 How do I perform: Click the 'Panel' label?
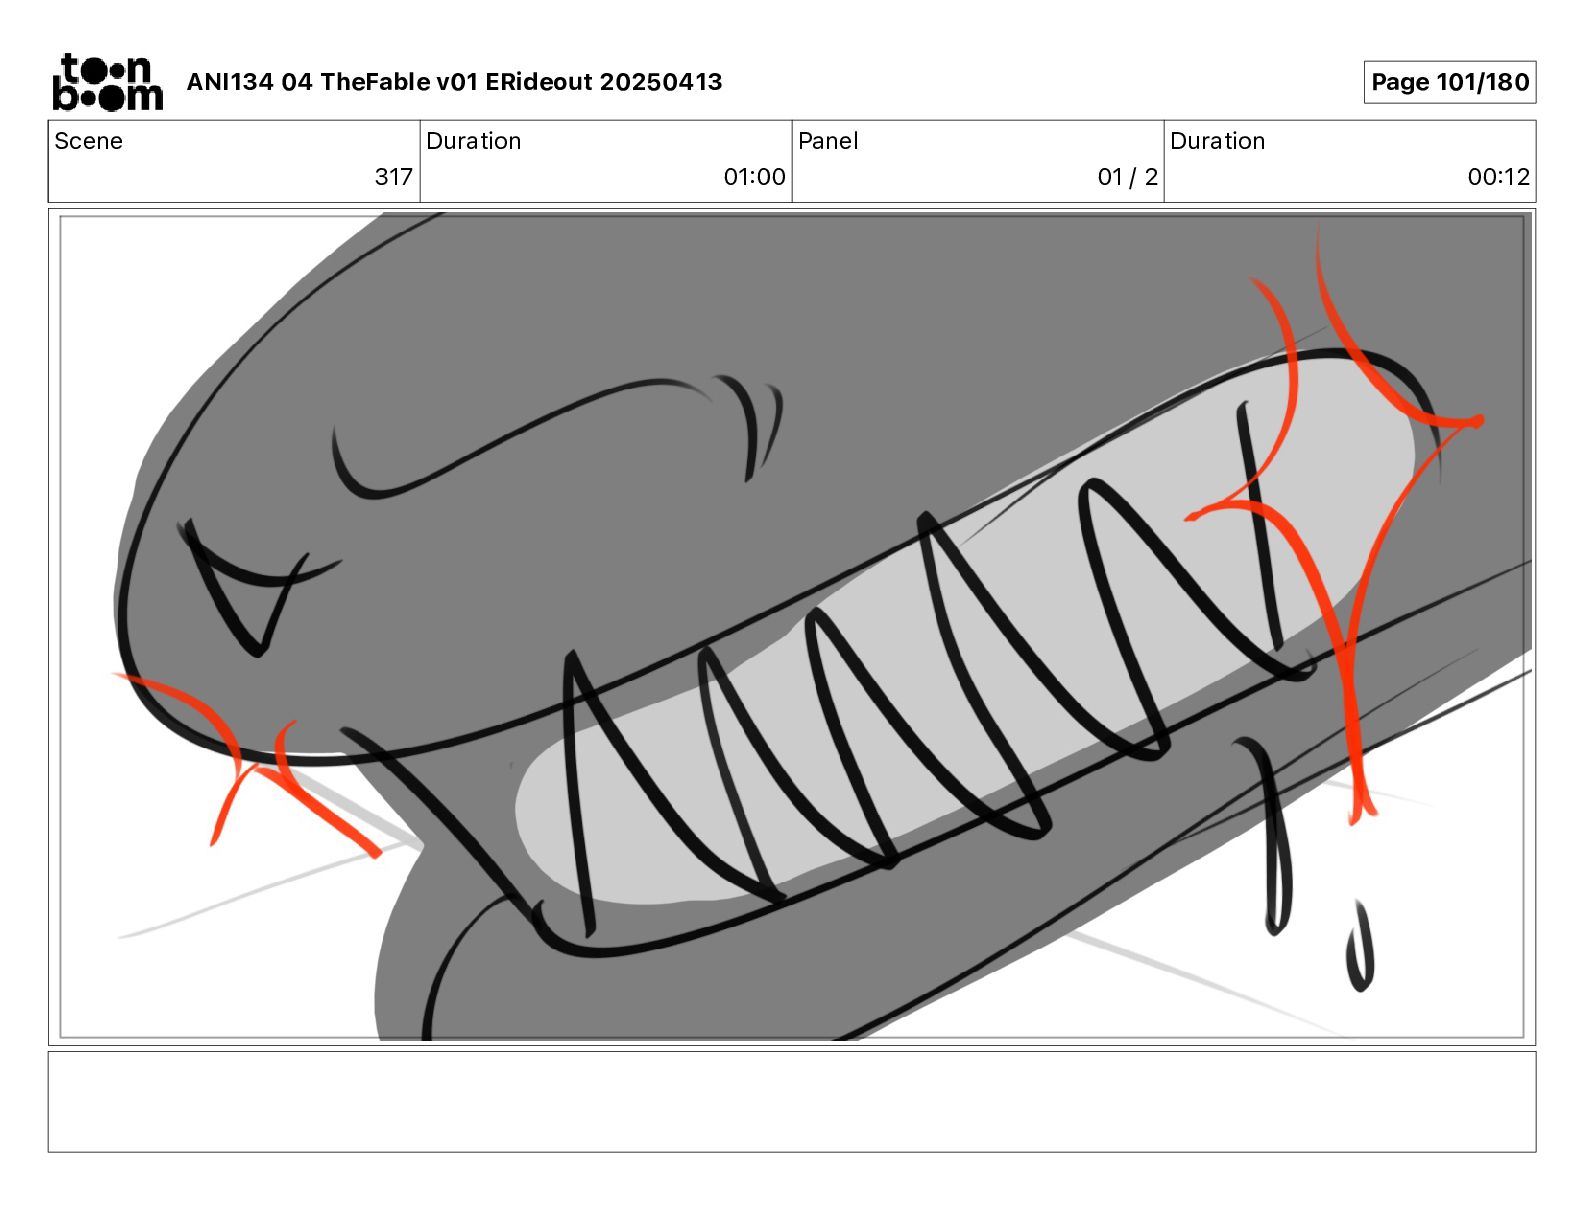(x=828, y=141)
